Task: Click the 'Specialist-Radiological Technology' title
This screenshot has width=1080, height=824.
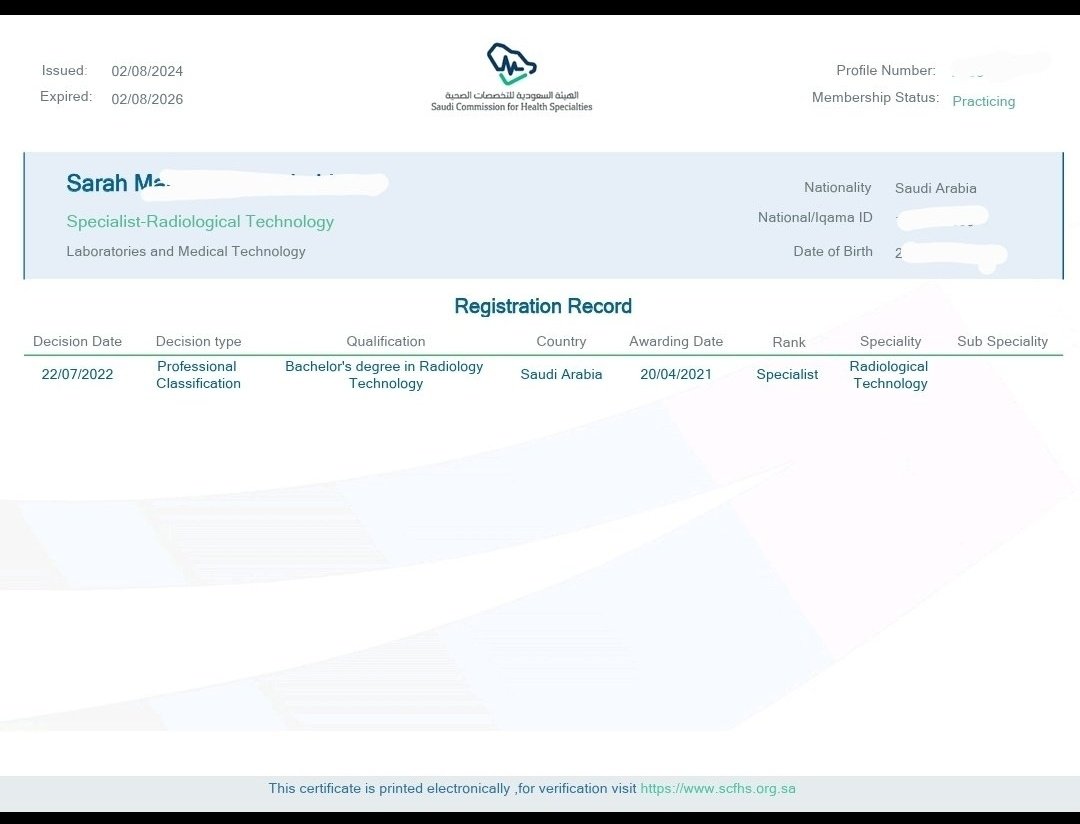Action: (x=200, y=221)
